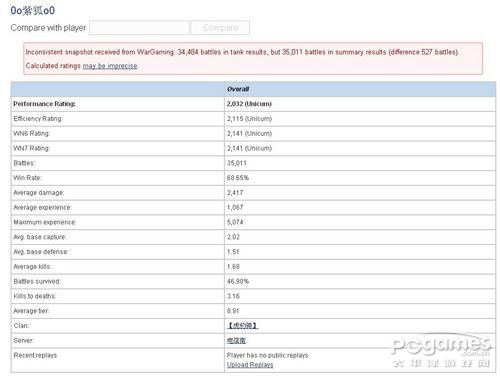Select the 1.68 average kills value
The height and width of the screenshot is (376, 500).
(x=233, y=267)
